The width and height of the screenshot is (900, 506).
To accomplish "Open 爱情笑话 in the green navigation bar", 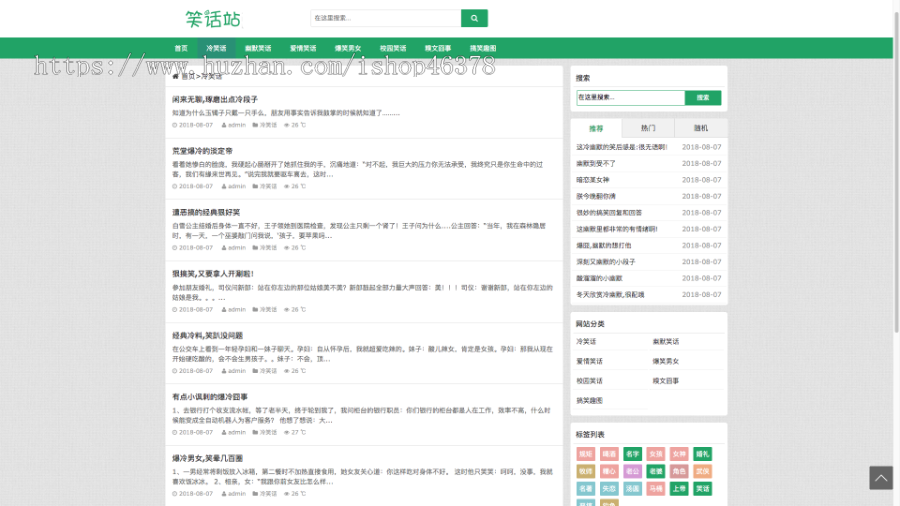I will [302, 48].
